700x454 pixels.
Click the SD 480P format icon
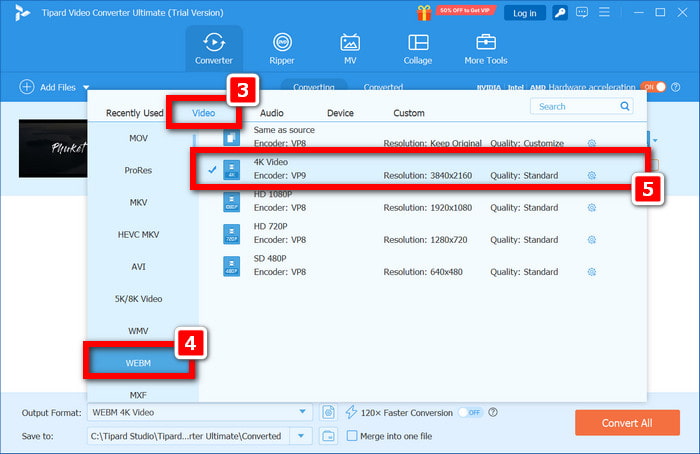tap(231, 266)
